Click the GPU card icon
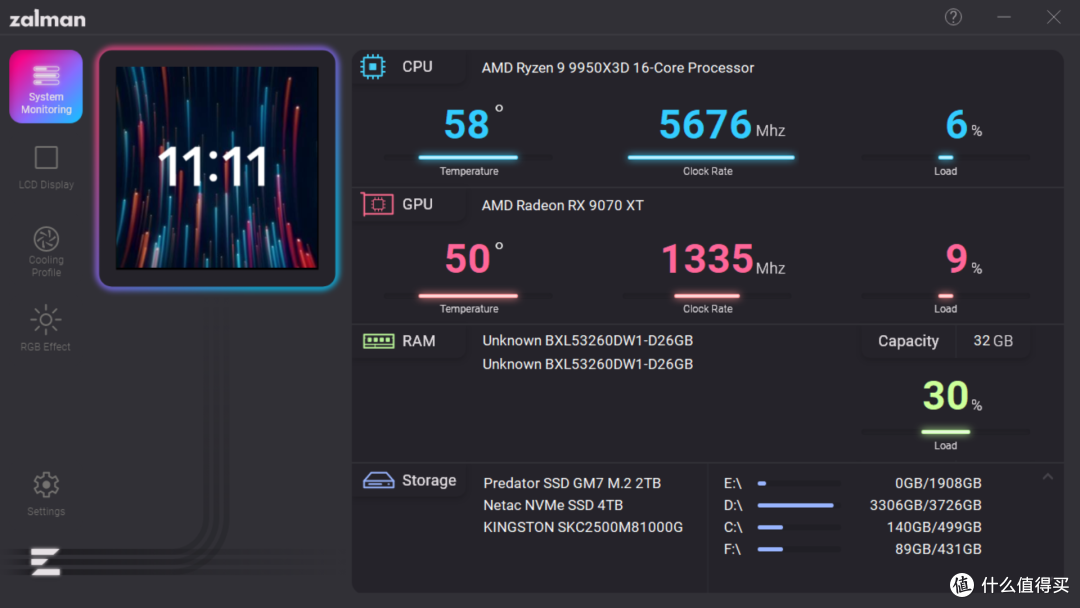 click(x=377, y=205)
